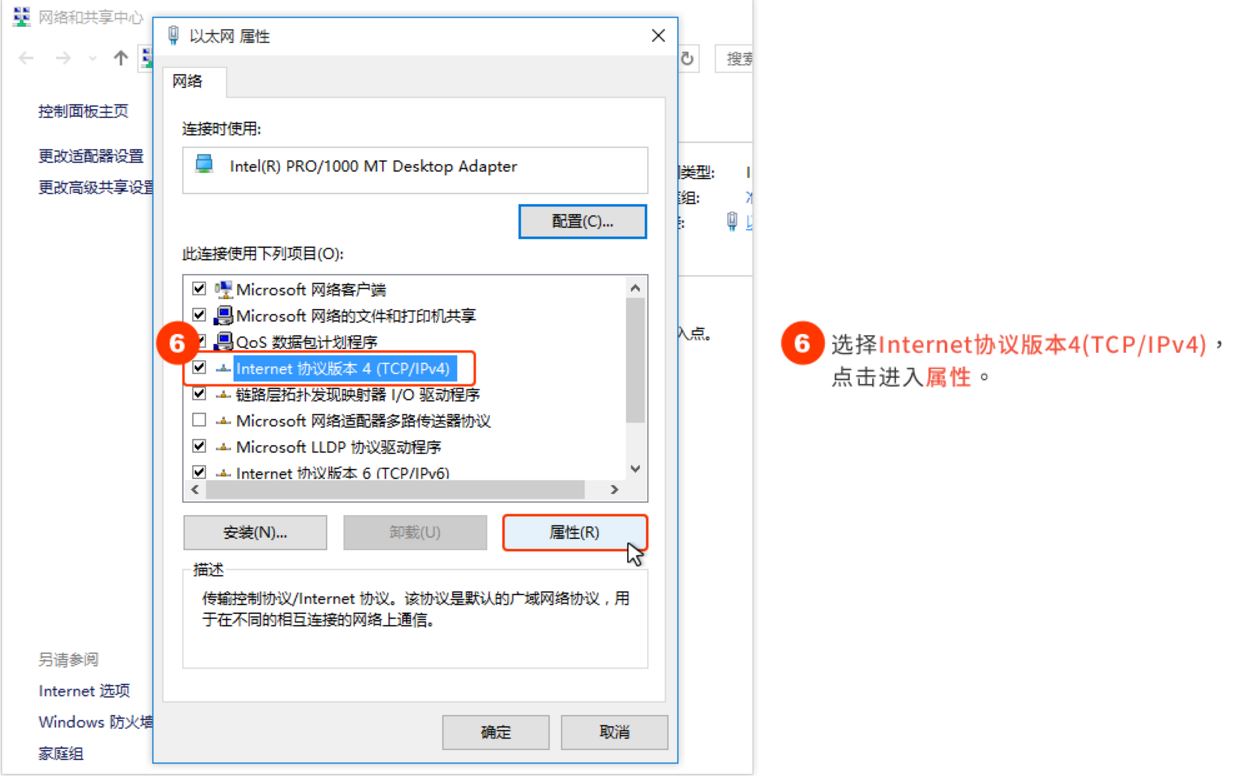Uncheck Microsoft 网络客户端 checkbox
Viewport: 1241px width, 776px height.
tap(199, 290)
